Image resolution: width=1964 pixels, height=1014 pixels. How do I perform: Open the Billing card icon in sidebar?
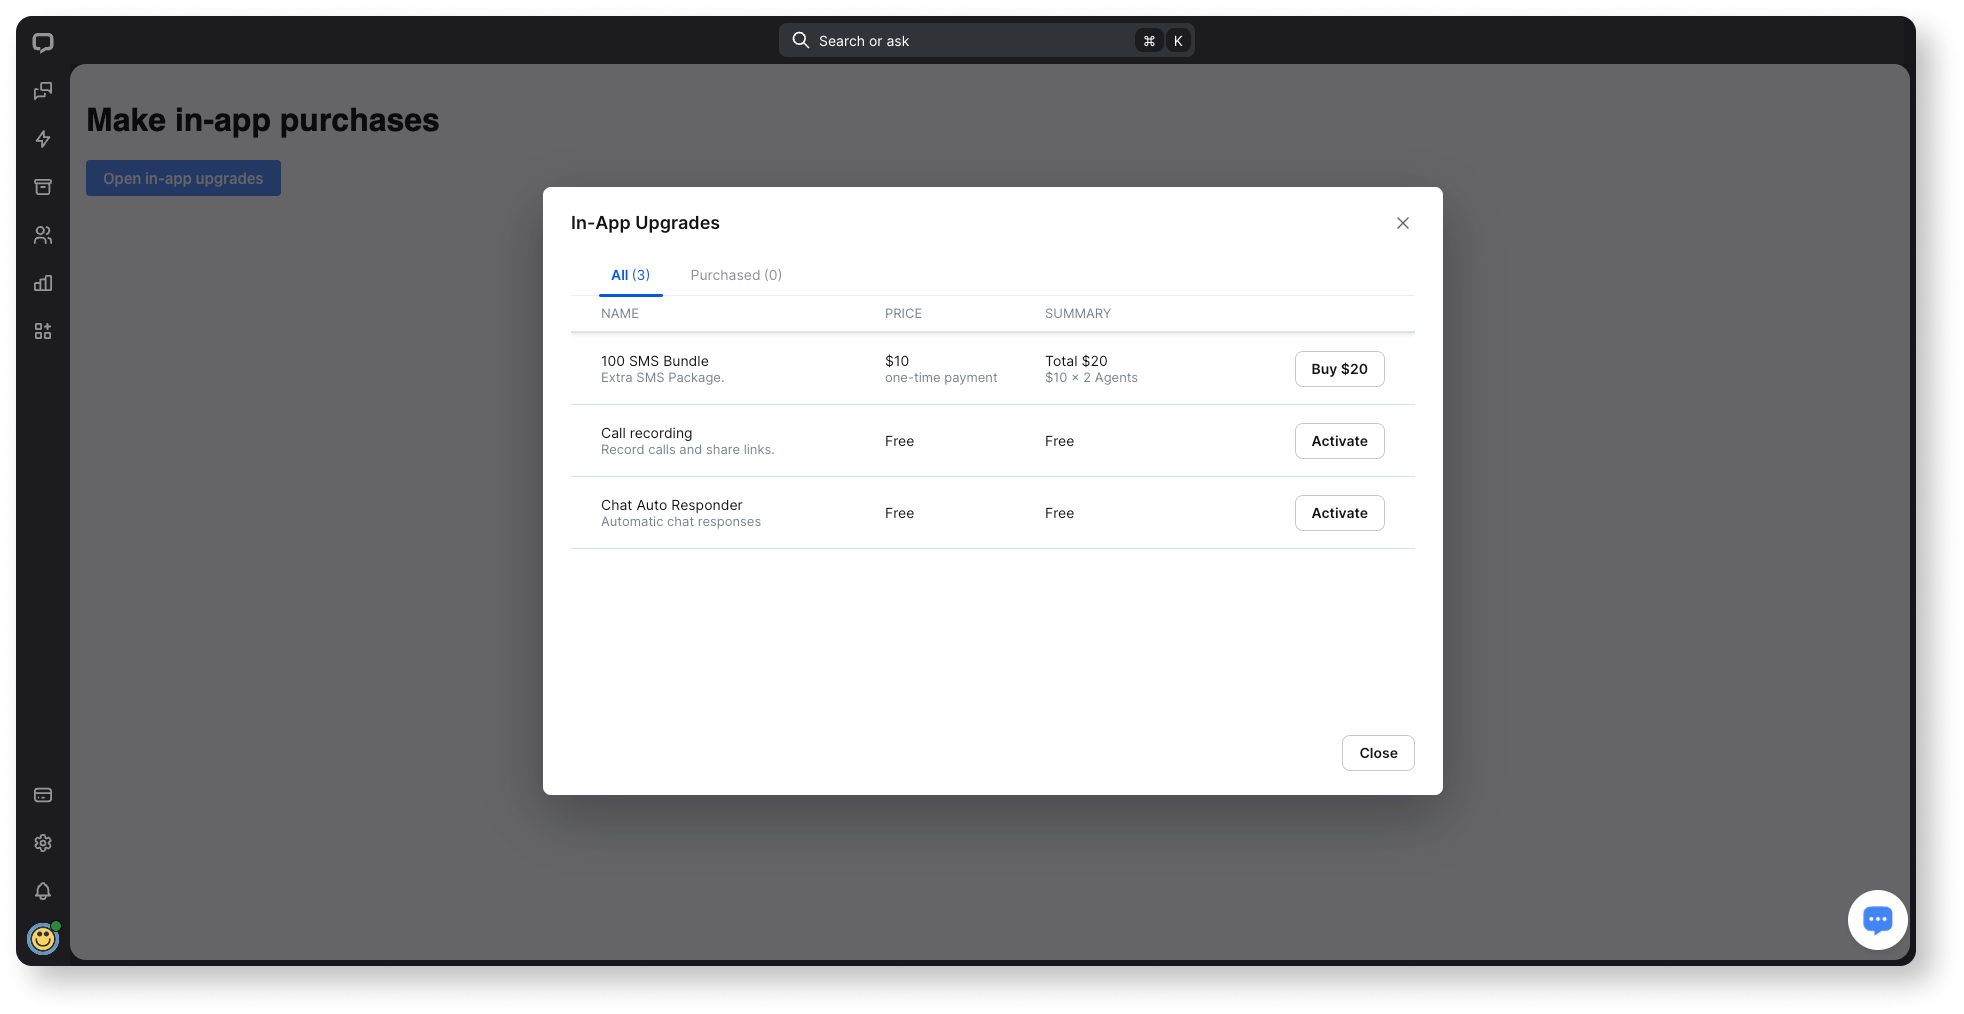(x=43, y=794)
